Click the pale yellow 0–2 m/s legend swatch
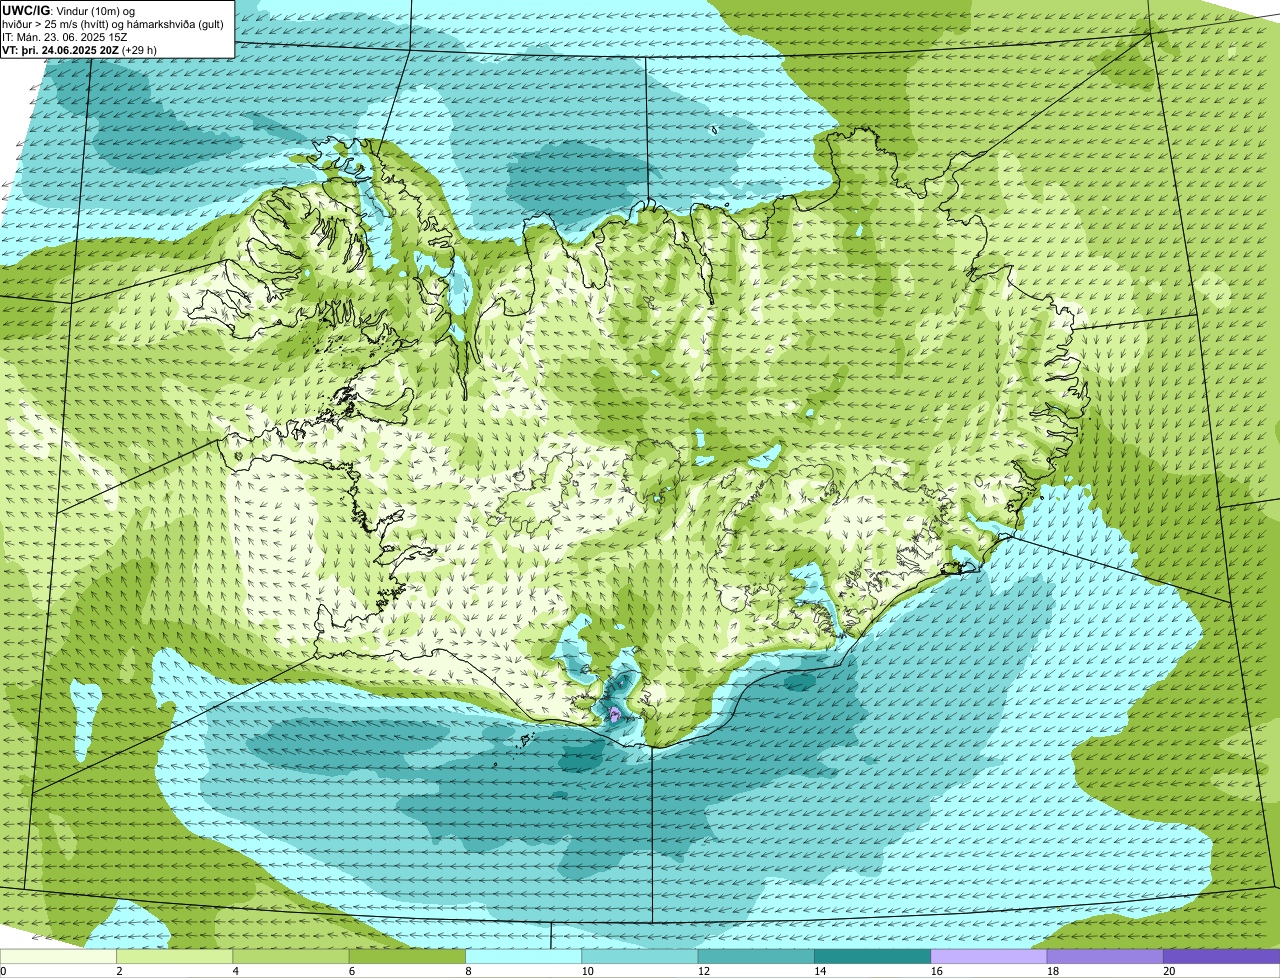This screenshot has height=978, width=1280. [x=58, y=956]
